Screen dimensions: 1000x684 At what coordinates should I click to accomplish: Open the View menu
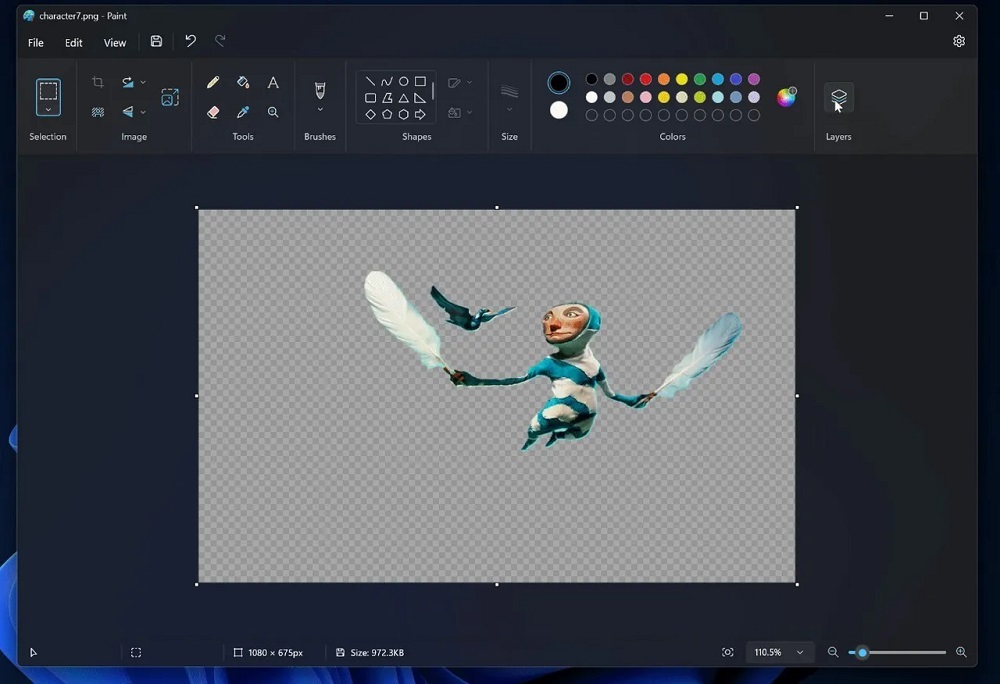(x=115, y=43)
